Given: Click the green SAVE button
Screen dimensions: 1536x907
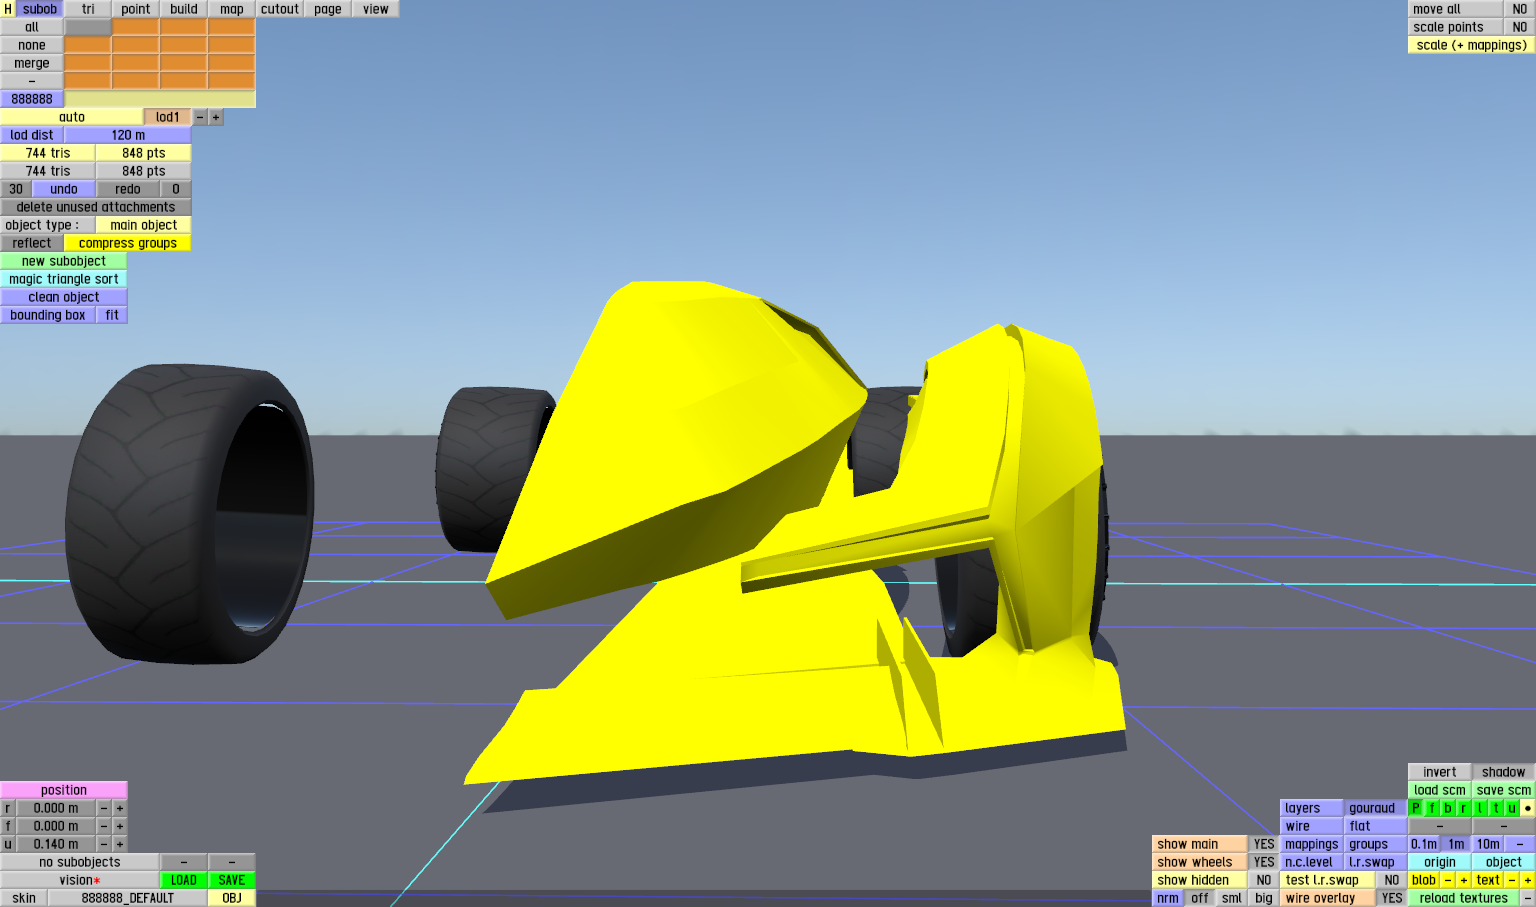Looking at the screenshot, I should click(x=232, y=880).
